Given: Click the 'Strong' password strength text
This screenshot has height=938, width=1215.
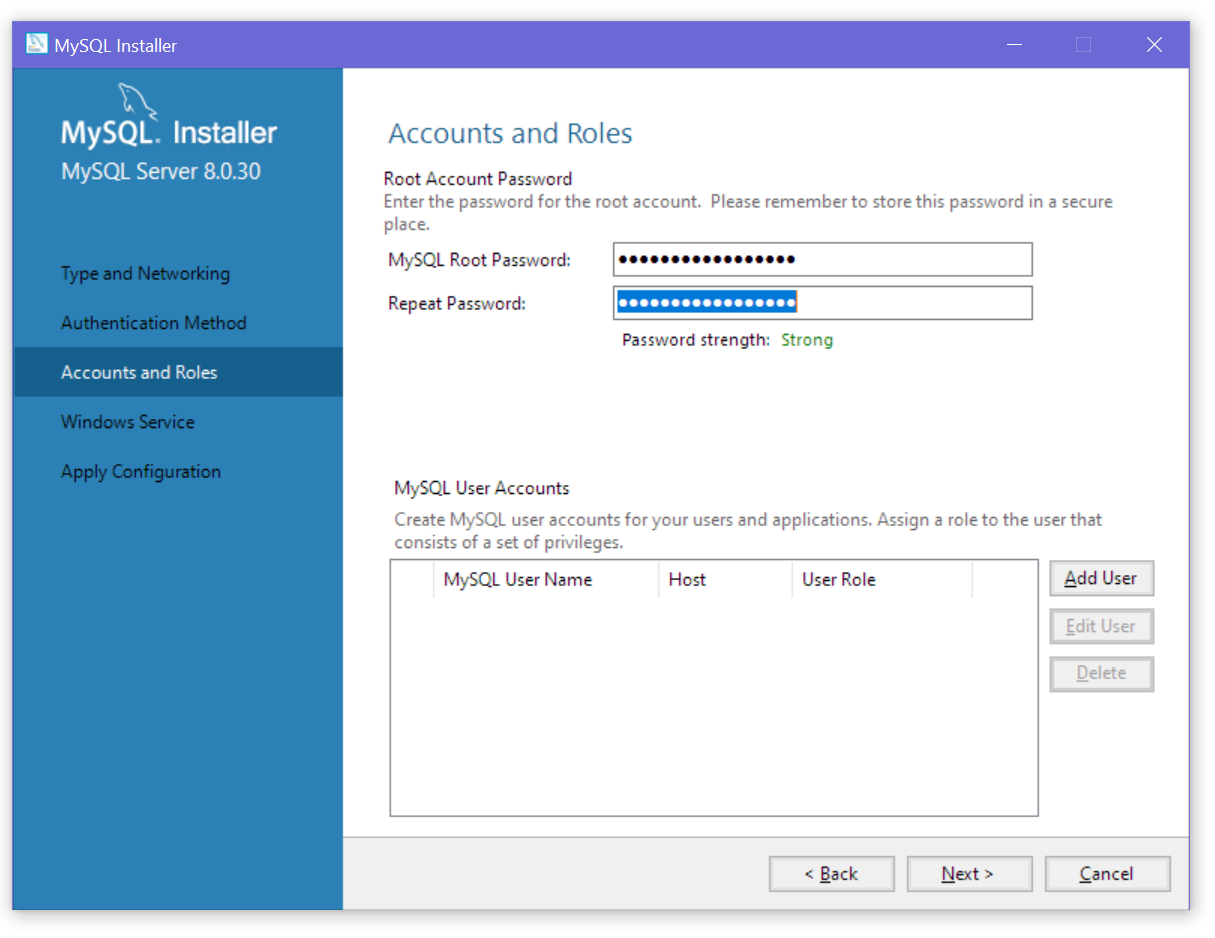Looking at the screenshot, I should (x=807, y=340).
